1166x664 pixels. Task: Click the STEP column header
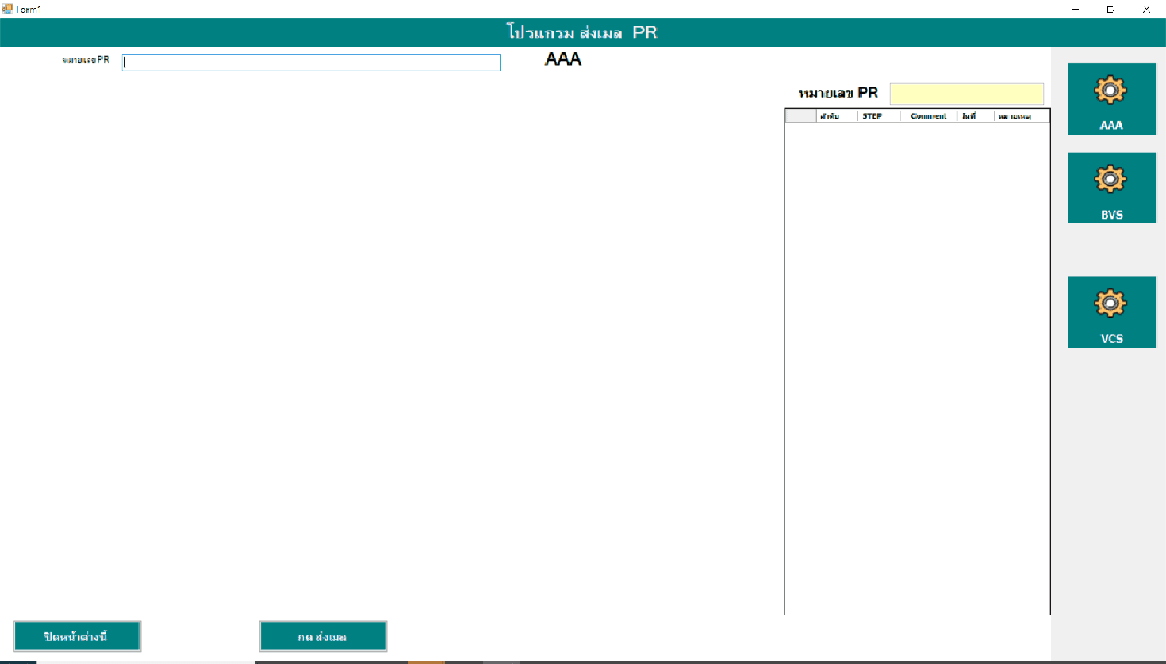pos(878,116)
